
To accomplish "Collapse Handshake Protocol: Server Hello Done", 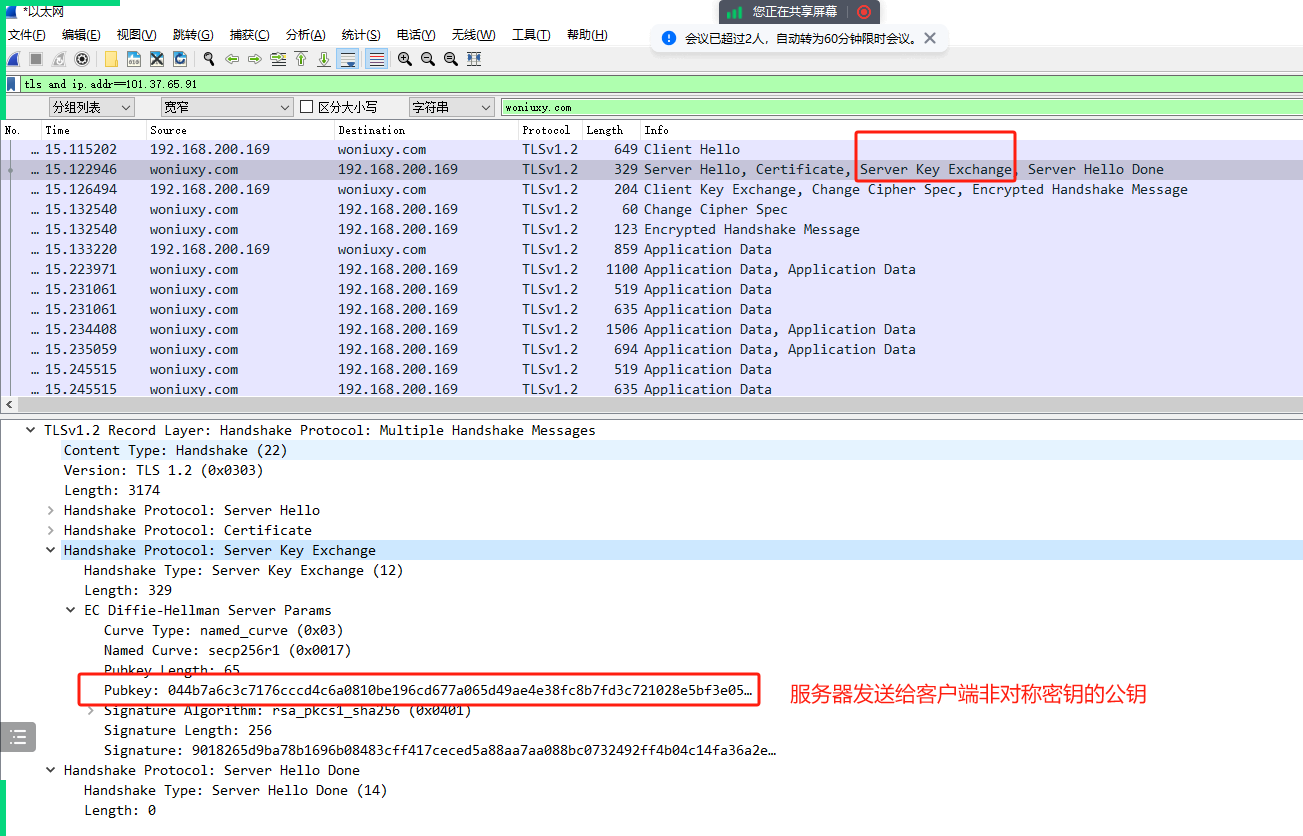I will (51, 770).
